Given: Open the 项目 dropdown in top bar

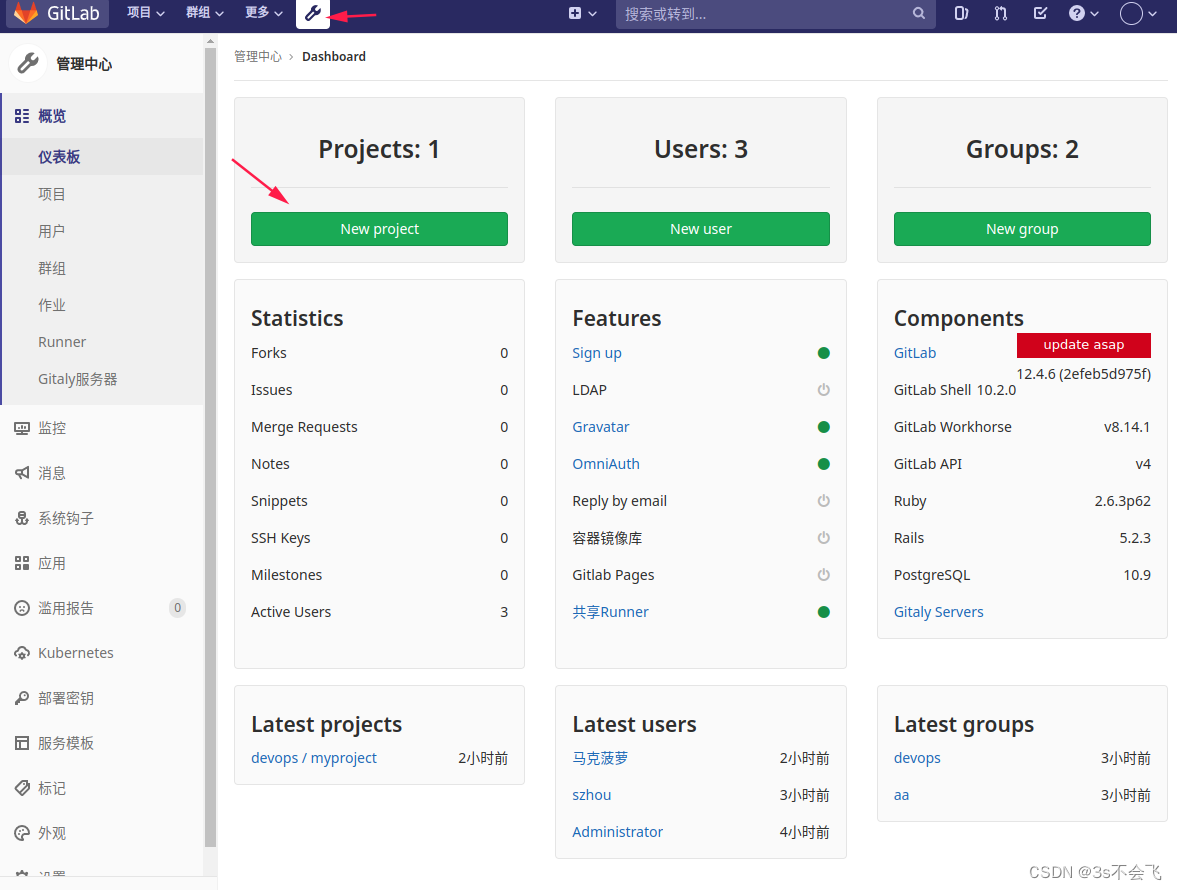Looking at the screenshot, I should [x=146, y=13].
